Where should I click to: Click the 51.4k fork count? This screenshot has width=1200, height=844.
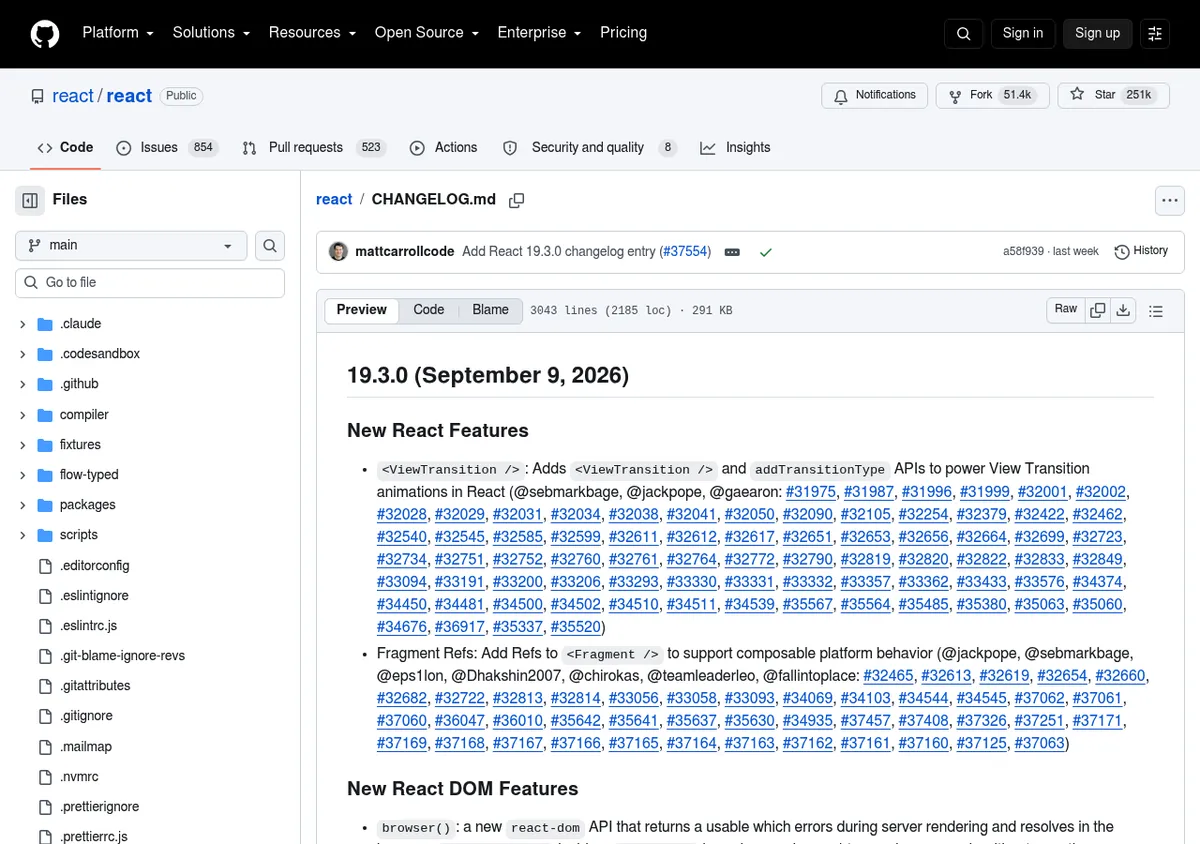click(1017, 95)
